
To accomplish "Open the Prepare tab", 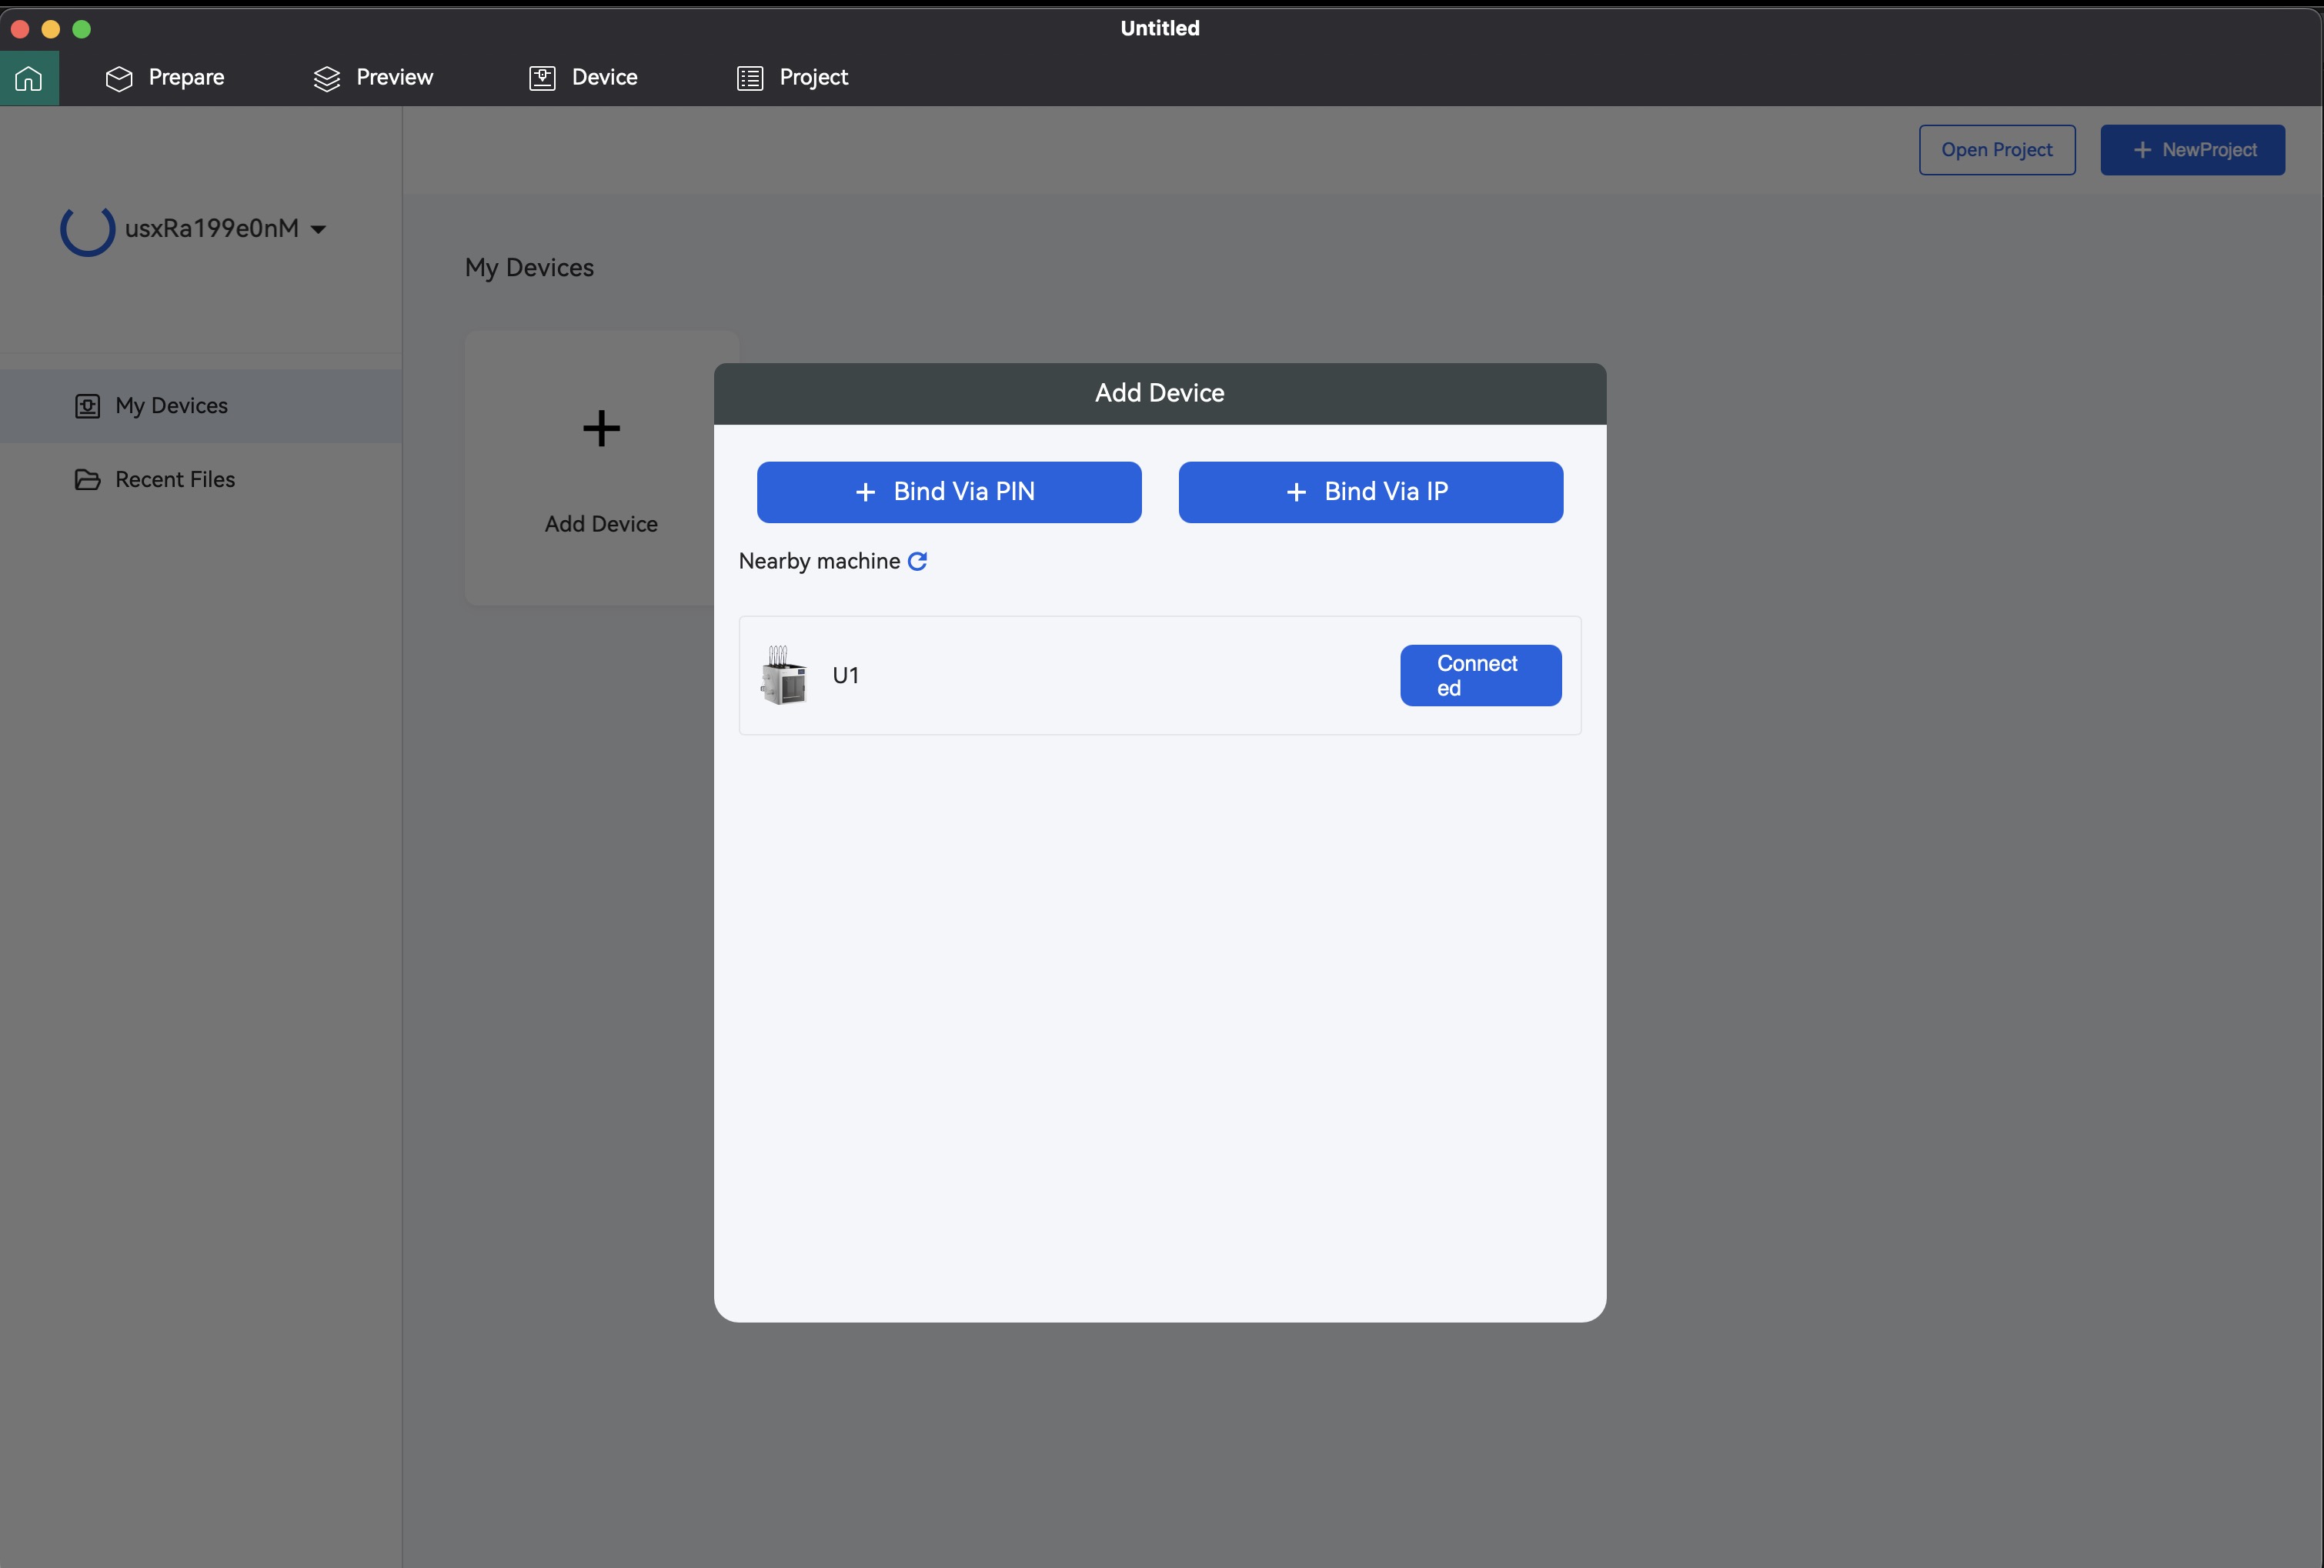I will (x=165, y=78).
